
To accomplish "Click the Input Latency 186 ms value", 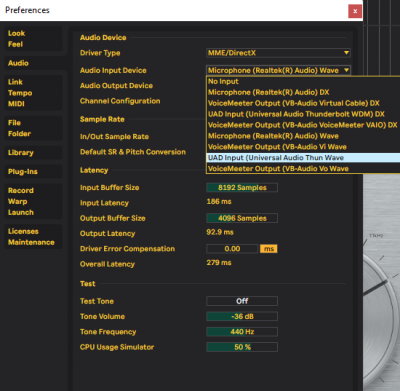I will [219, 201].
